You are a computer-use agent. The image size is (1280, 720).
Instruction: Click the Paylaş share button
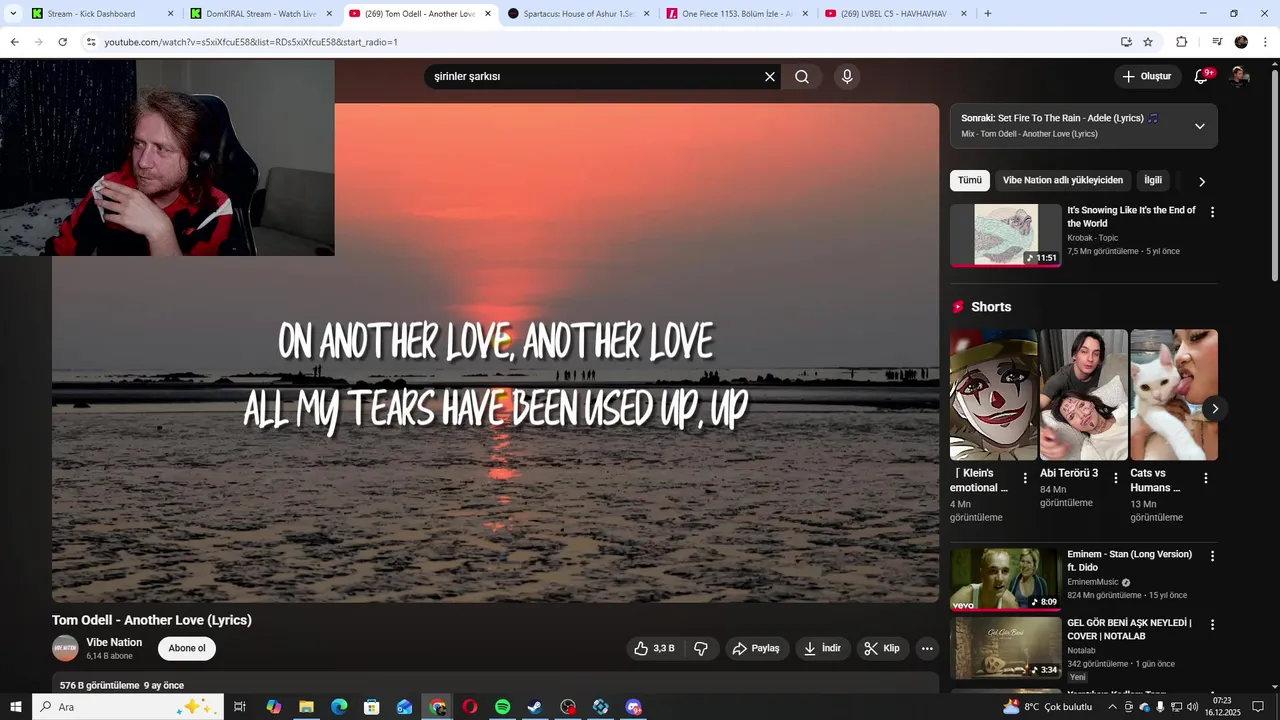[x=757, y=648]
